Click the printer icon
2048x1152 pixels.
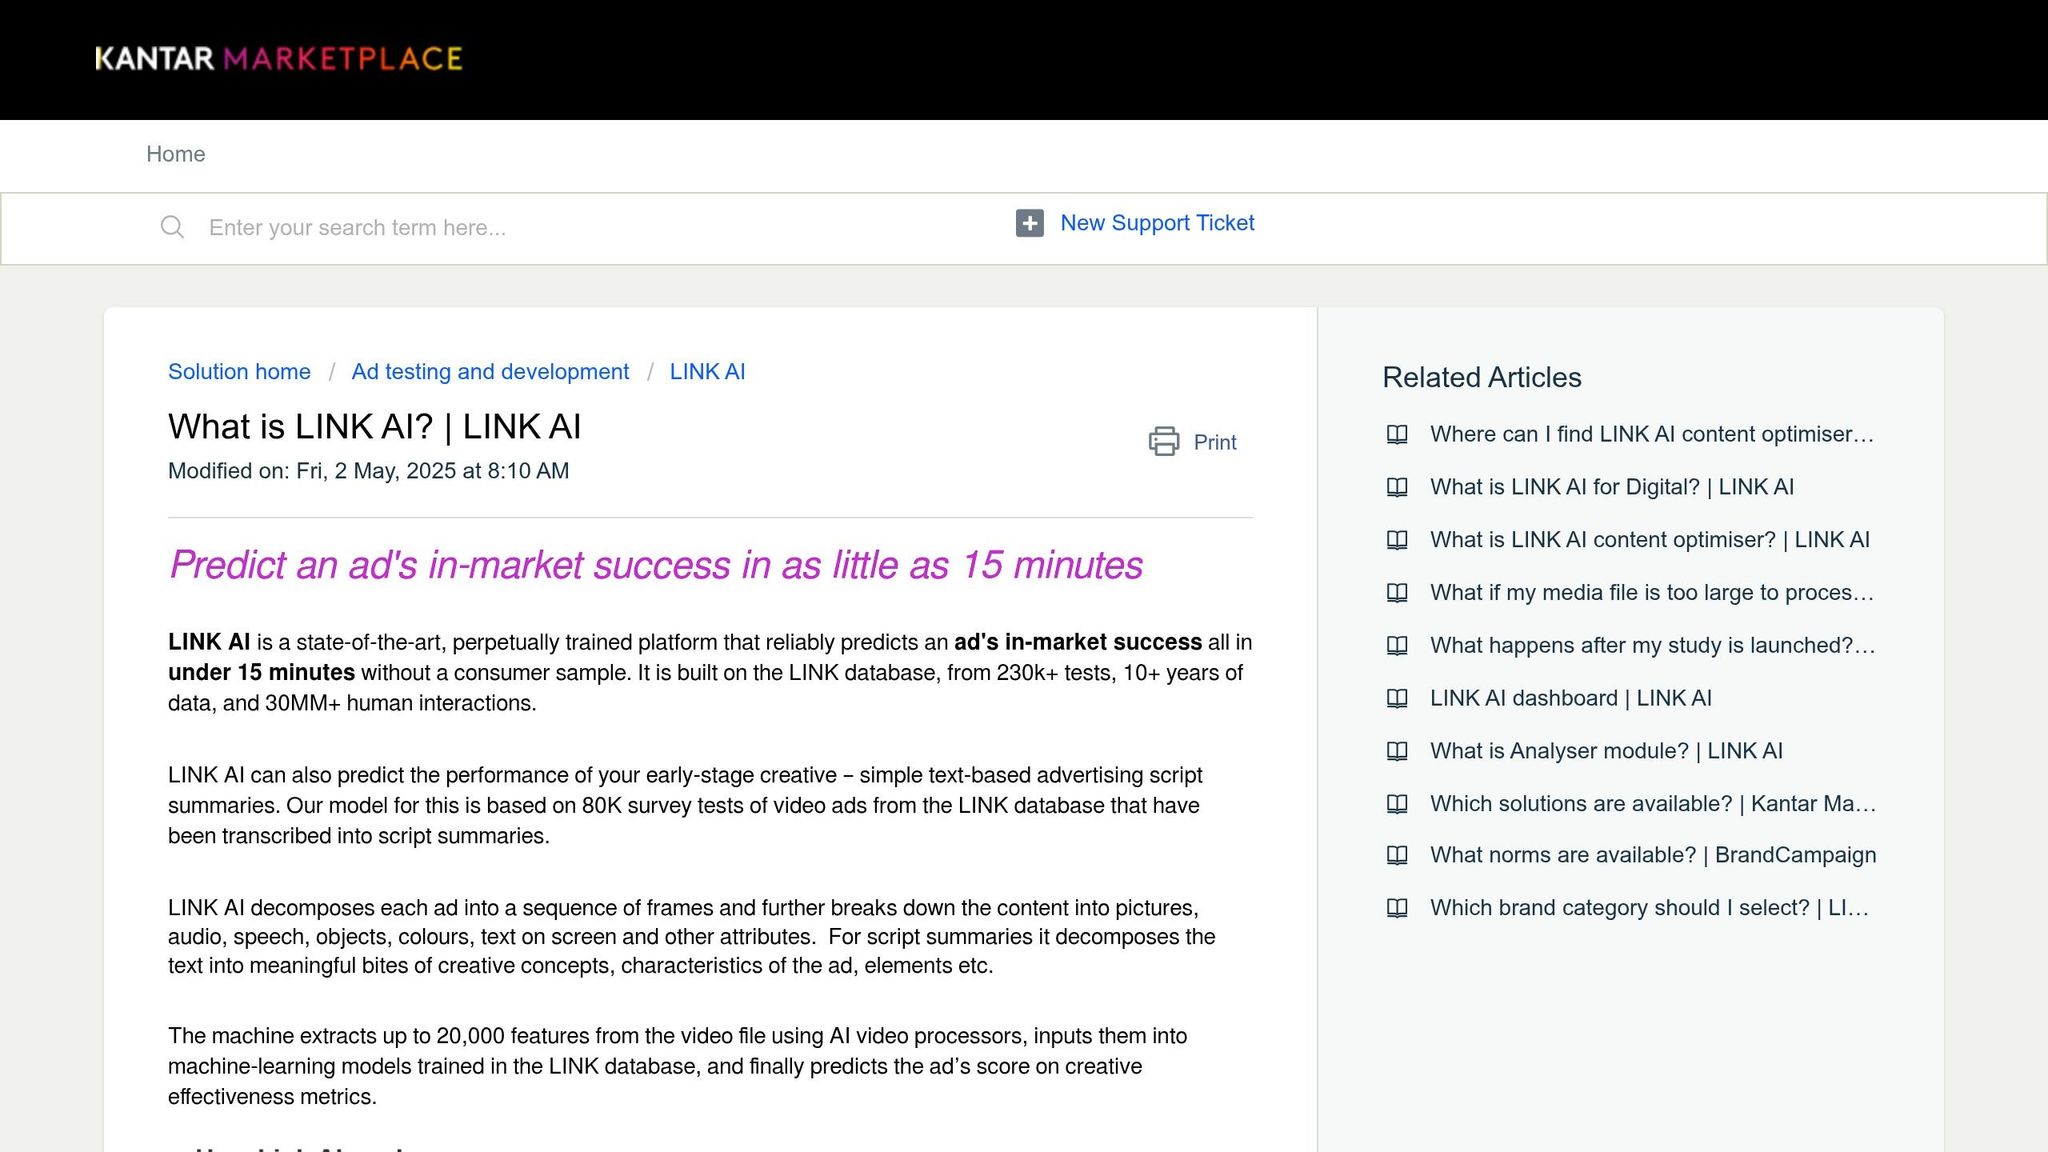[x=1164, y=441]
